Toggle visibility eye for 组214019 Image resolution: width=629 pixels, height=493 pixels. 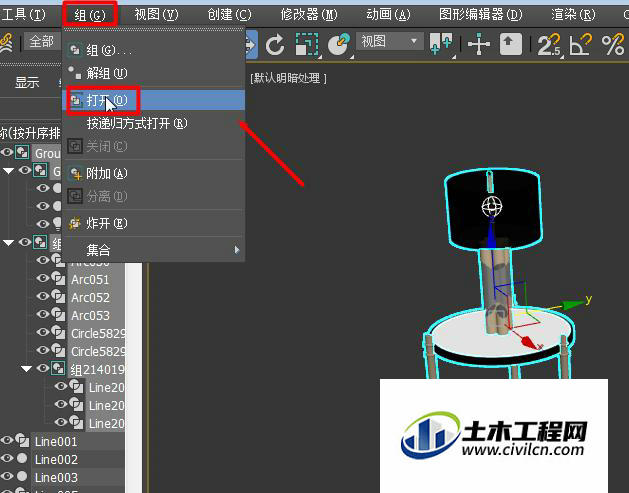click(x=43, y=368)
